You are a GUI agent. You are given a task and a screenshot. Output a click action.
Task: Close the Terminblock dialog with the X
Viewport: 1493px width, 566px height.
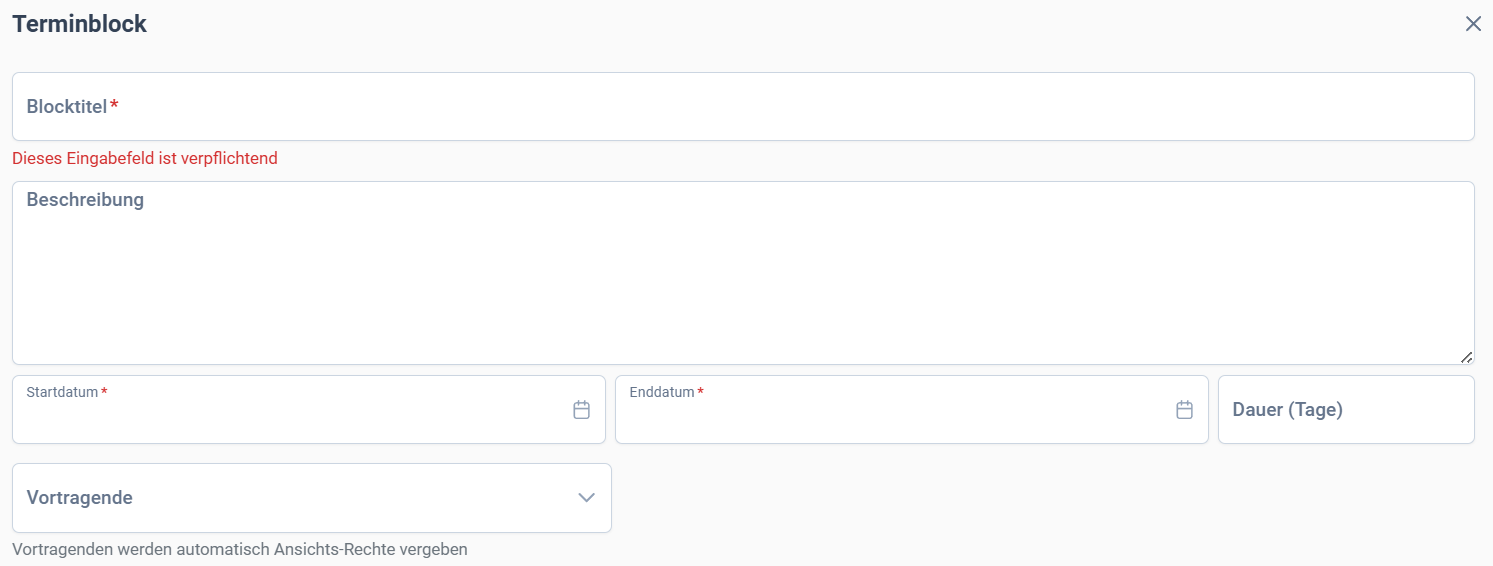tap(1473, 24)
